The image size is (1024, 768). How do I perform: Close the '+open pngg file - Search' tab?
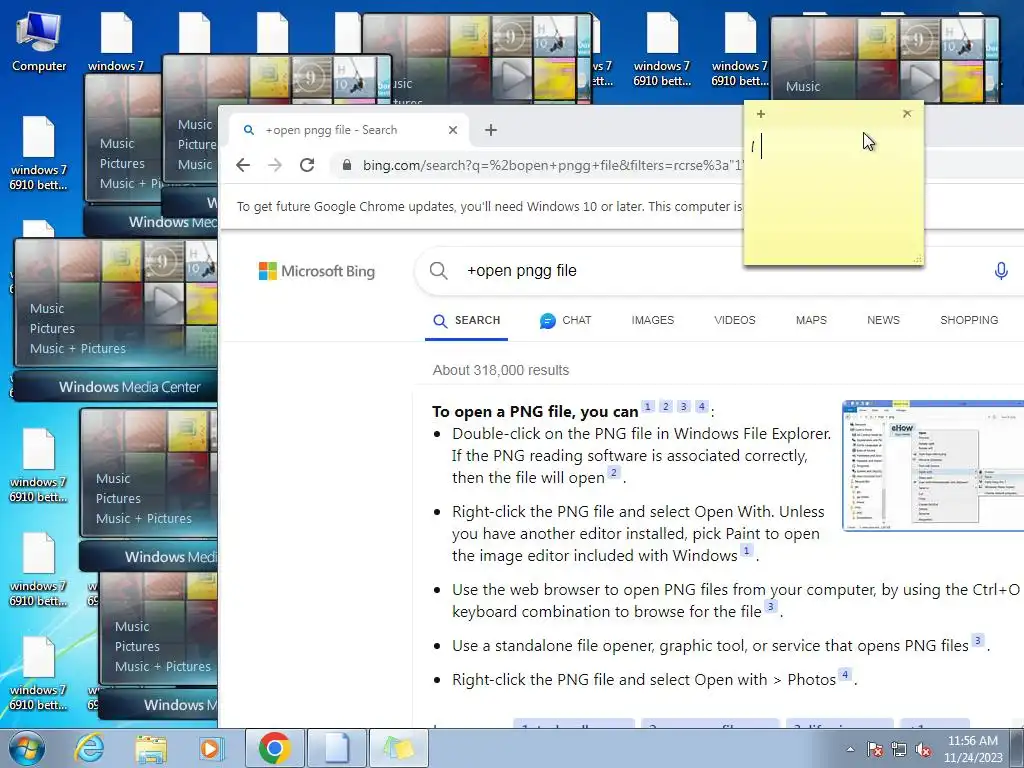(x=453, y=130)
